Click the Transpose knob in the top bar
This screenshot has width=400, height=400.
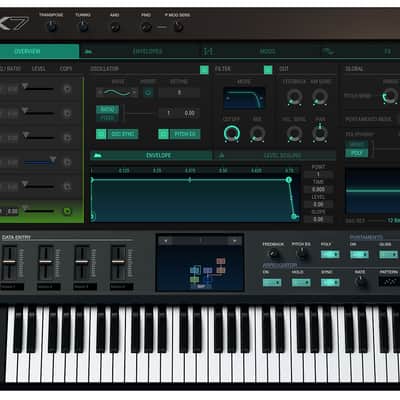51,26
